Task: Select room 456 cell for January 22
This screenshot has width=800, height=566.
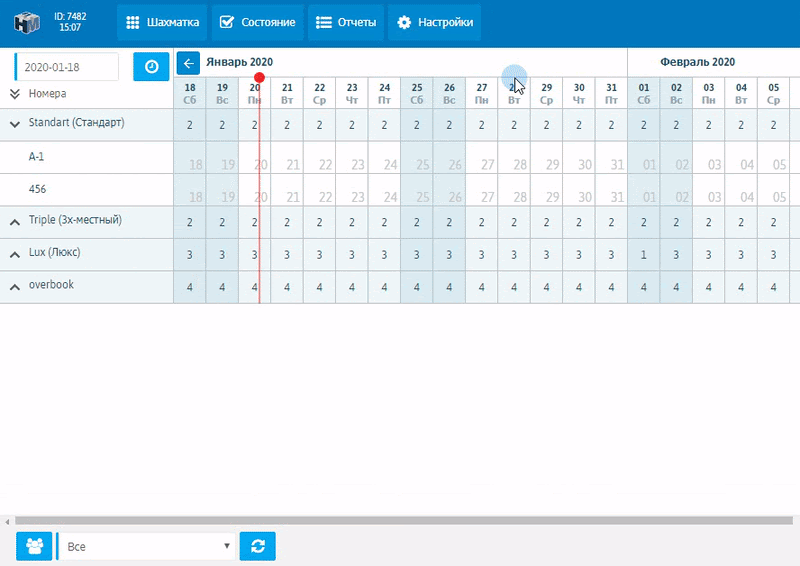Action: (x=319, y=190)
